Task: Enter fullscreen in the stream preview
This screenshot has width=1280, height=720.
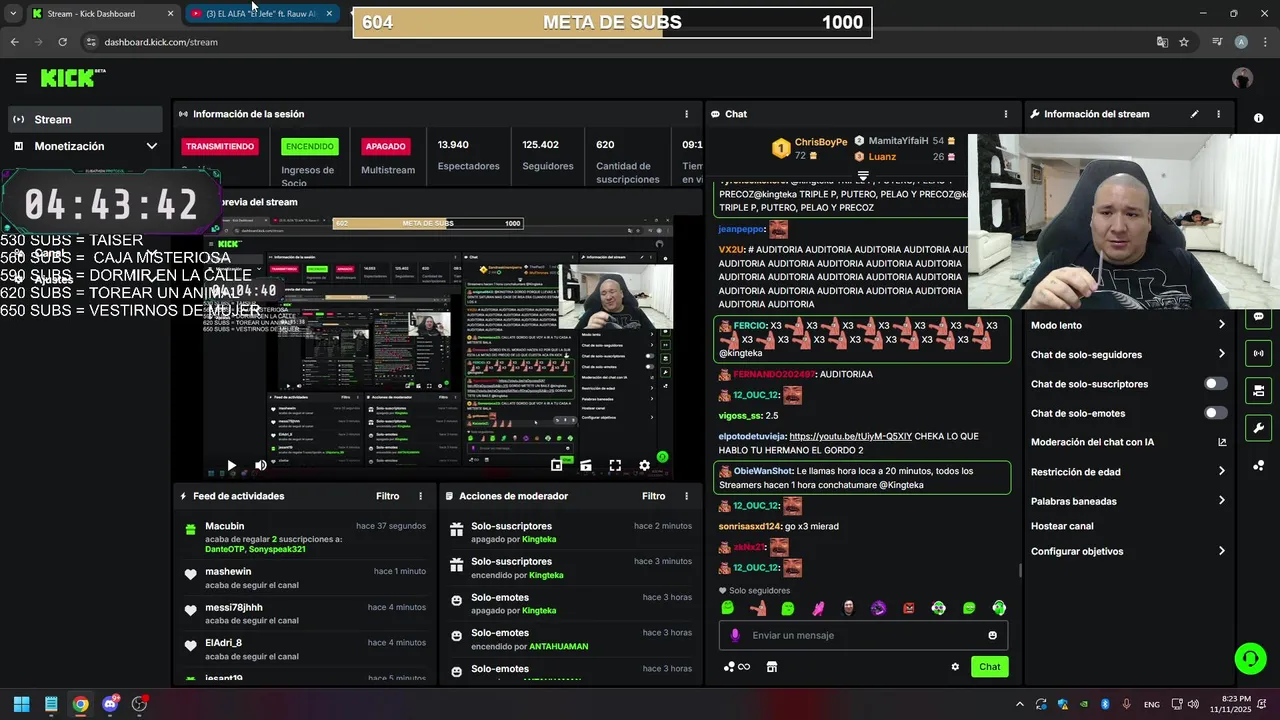Action: click(x=615, y=465)
